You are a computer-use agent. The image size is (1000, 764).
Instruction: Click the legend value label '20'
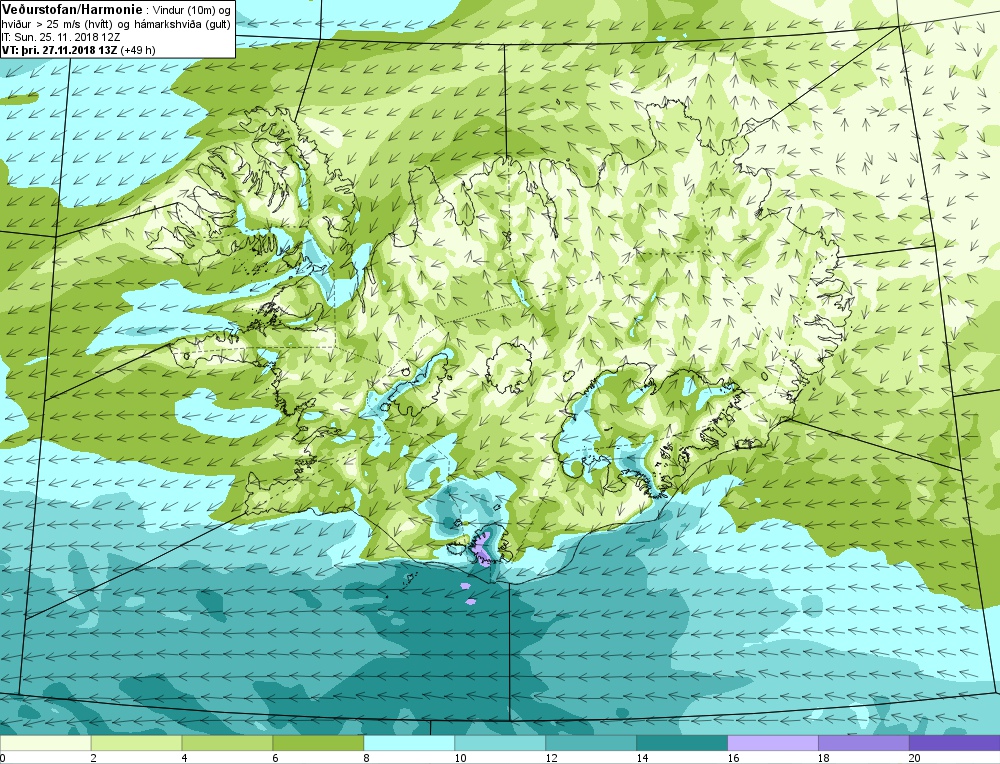pyautogui.click(x=915, y=758)
